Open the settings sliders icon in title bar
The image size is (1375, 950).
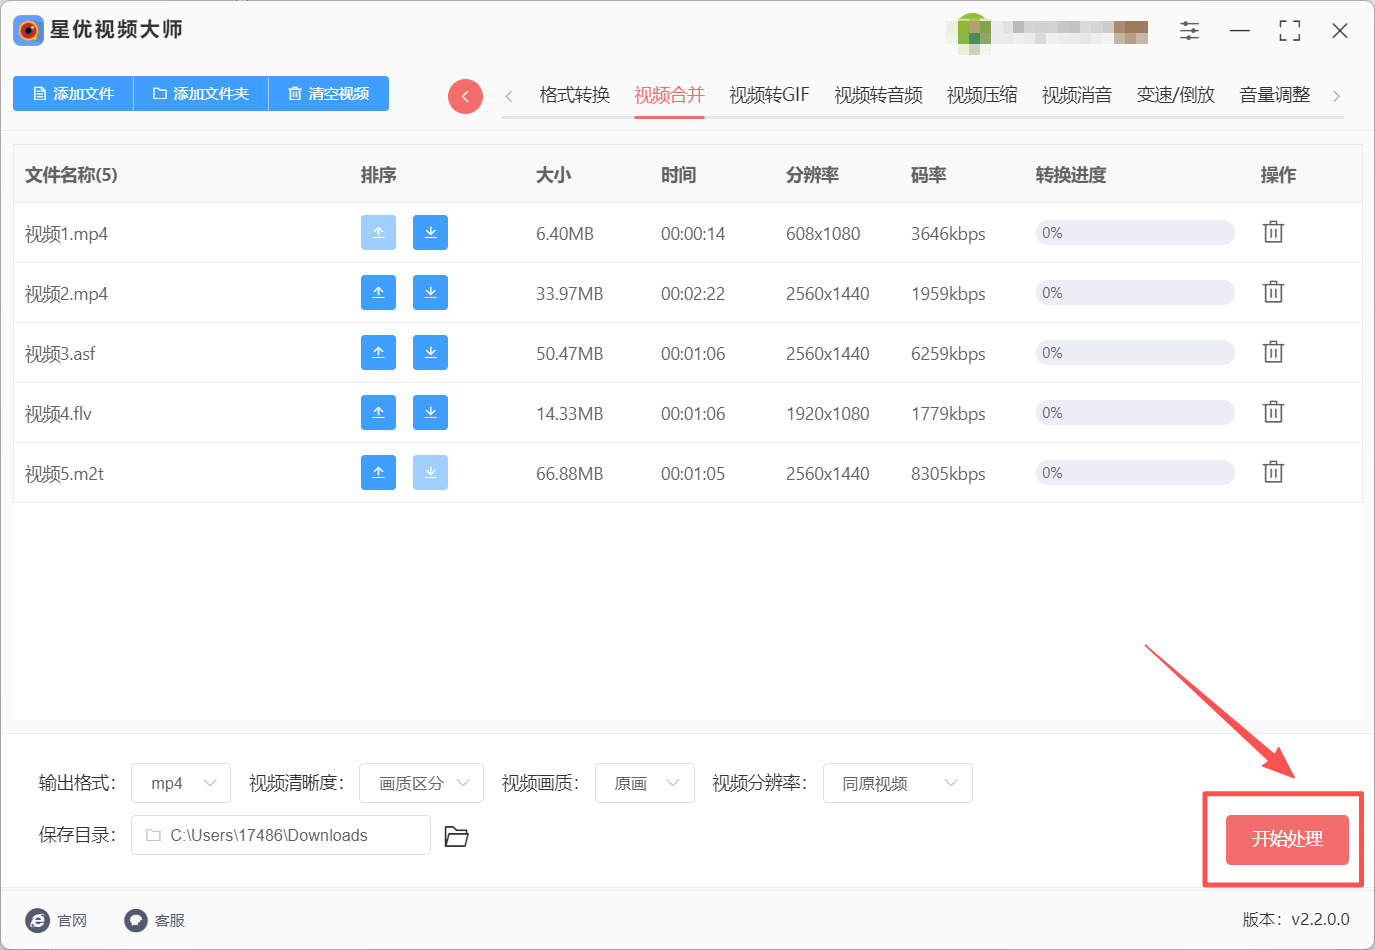(1189, 31)
